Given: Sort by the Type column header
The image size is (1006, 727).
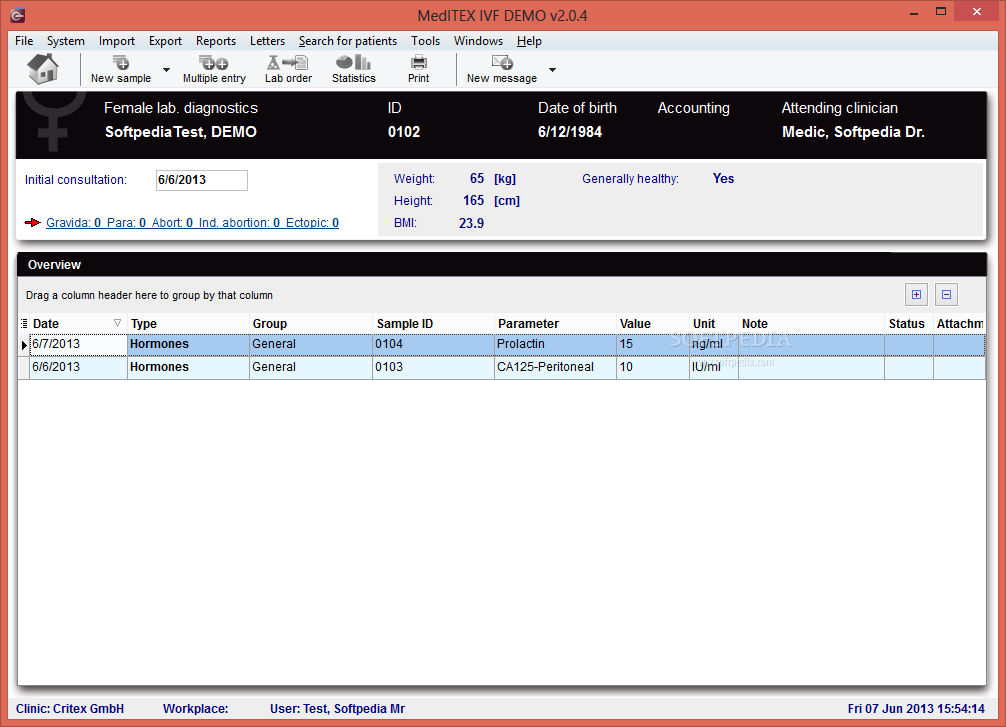Looking at the screenshot, I should click(x=188, y=323).
